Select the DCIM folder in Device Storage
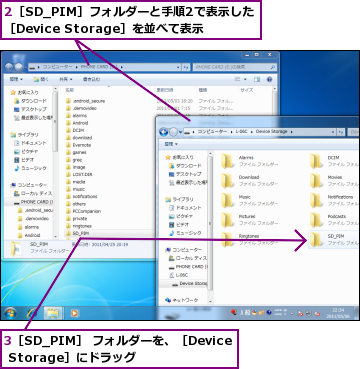 334,161
